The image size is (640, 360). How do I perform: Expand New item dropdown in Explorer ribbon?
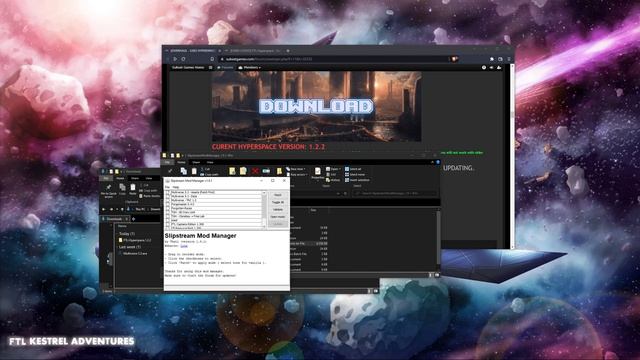coord(296,169)
